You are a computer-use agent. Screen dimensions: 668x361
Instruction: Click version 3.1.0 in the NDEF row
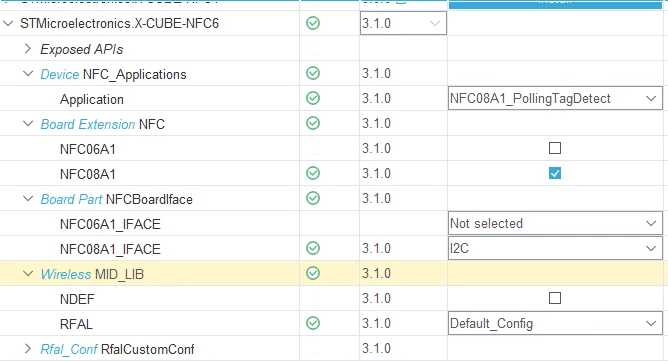(x=377, y=298)
